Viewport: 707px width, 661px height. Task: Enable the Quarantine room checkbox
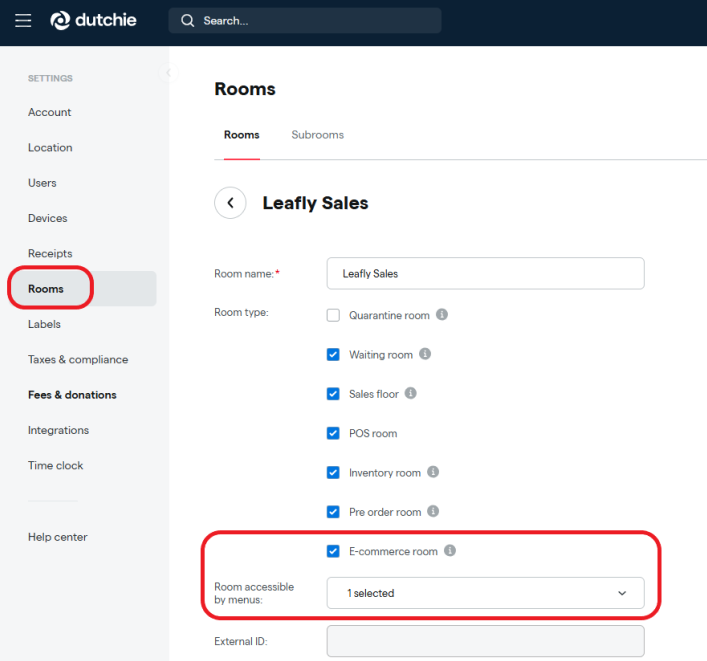pos(333,315)
